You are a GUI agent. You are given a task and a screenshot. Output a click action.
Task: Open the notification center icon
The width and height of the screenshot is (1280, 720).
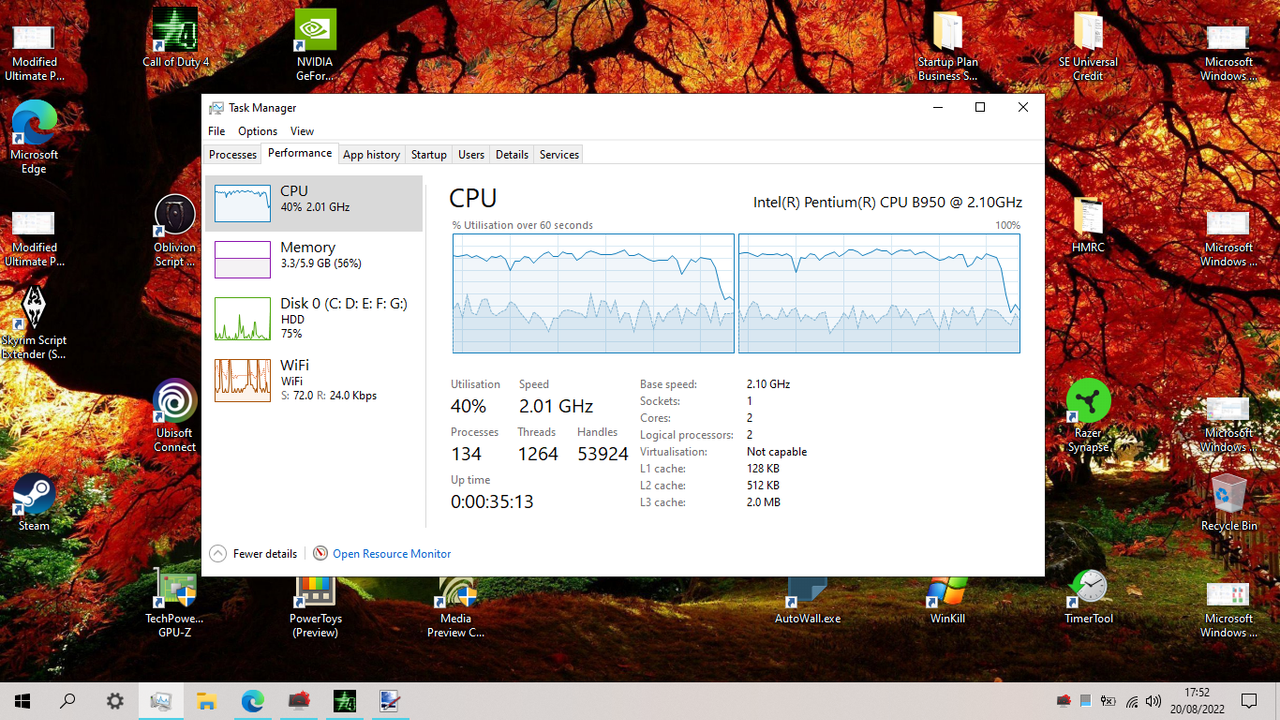[1249, 701]
